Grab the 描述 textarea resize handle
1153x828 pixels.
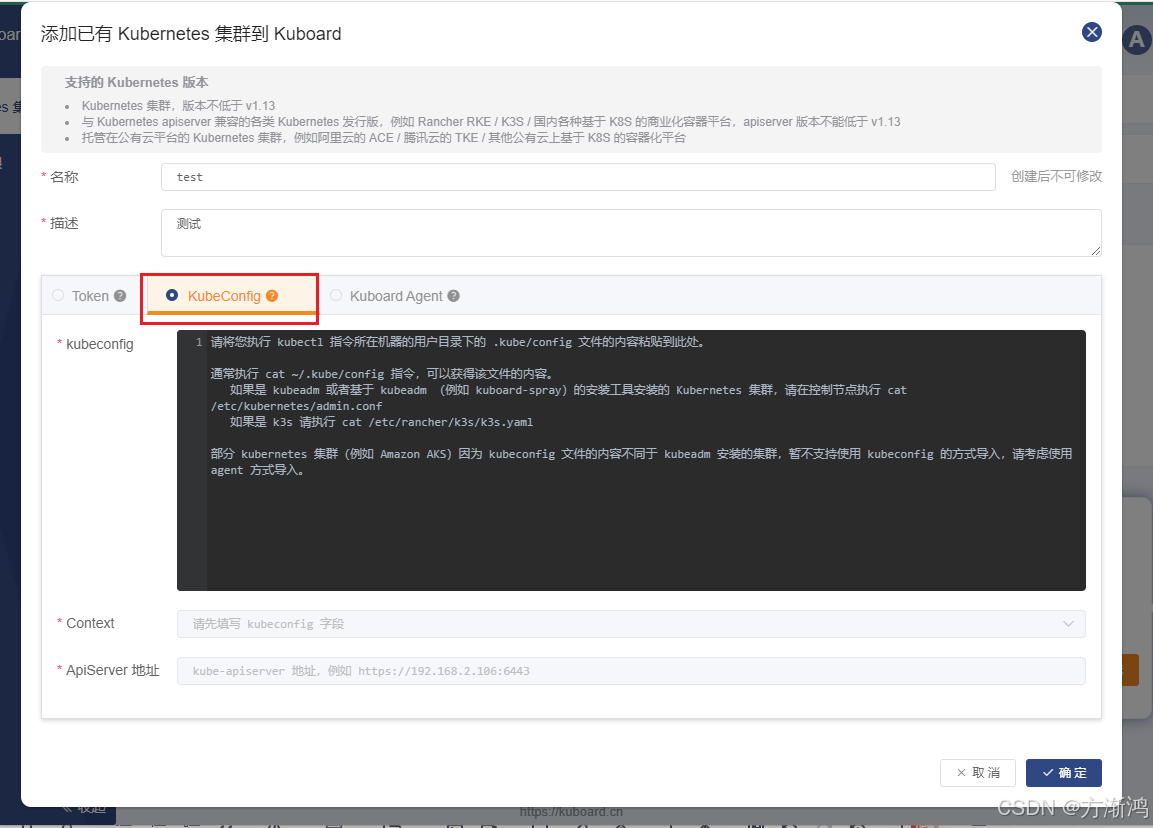pyautogui.click(x=1096, y=251)
